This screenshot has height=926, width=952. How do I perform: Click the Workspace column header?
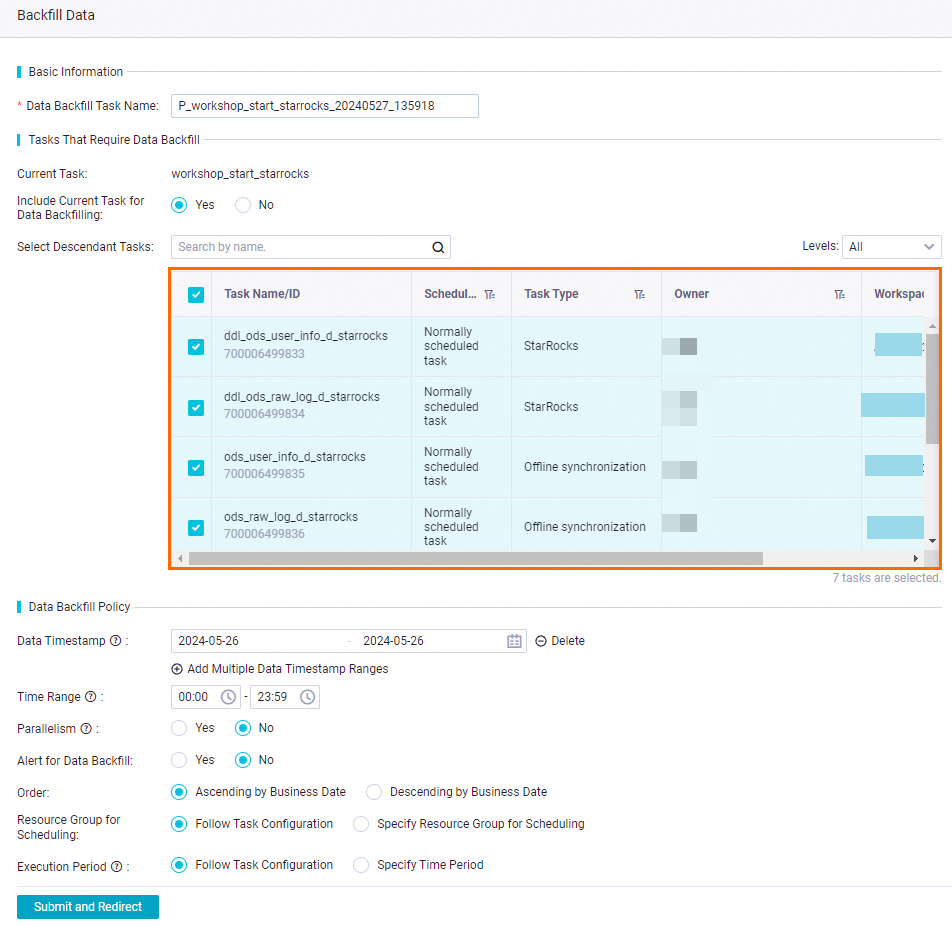point(899,294)
